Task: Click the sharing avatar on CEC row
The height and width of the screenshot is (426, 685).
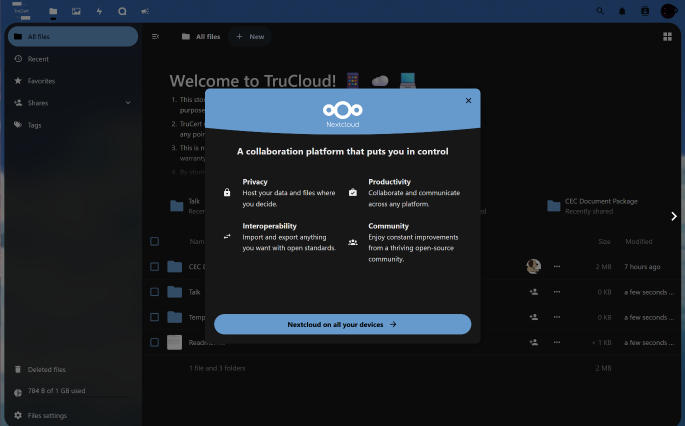Action: coord(533,267)
